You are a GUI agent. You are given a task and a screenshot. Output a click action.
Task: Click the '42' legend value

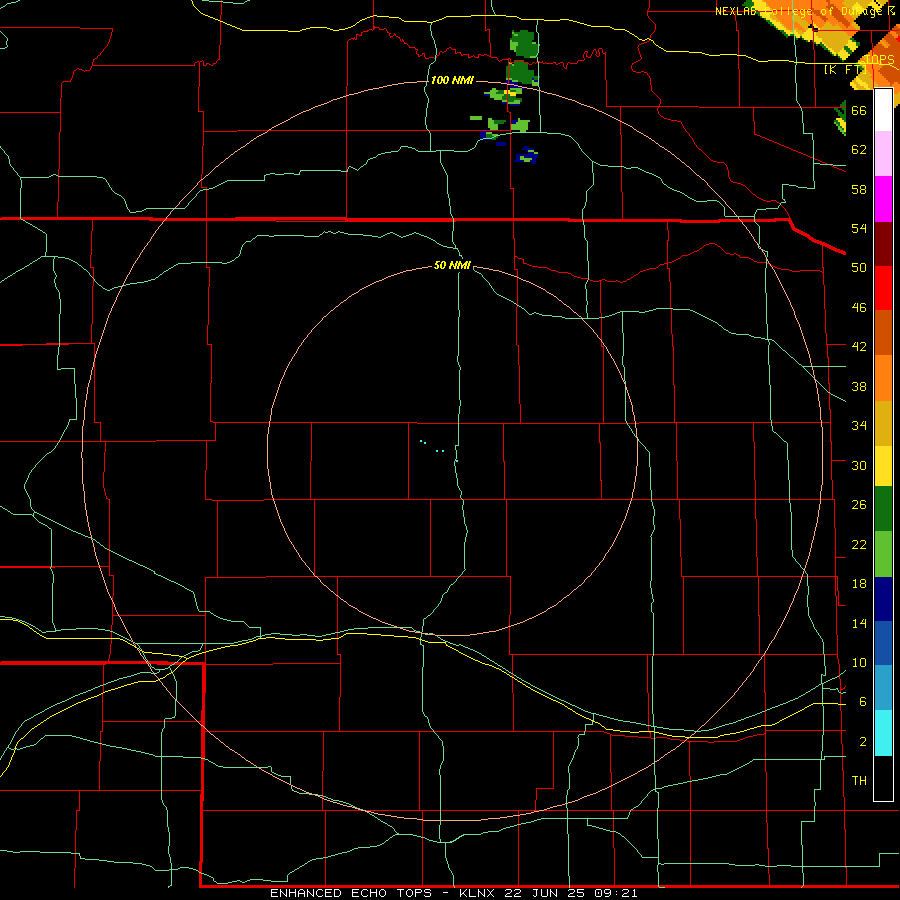coord(859,347)
